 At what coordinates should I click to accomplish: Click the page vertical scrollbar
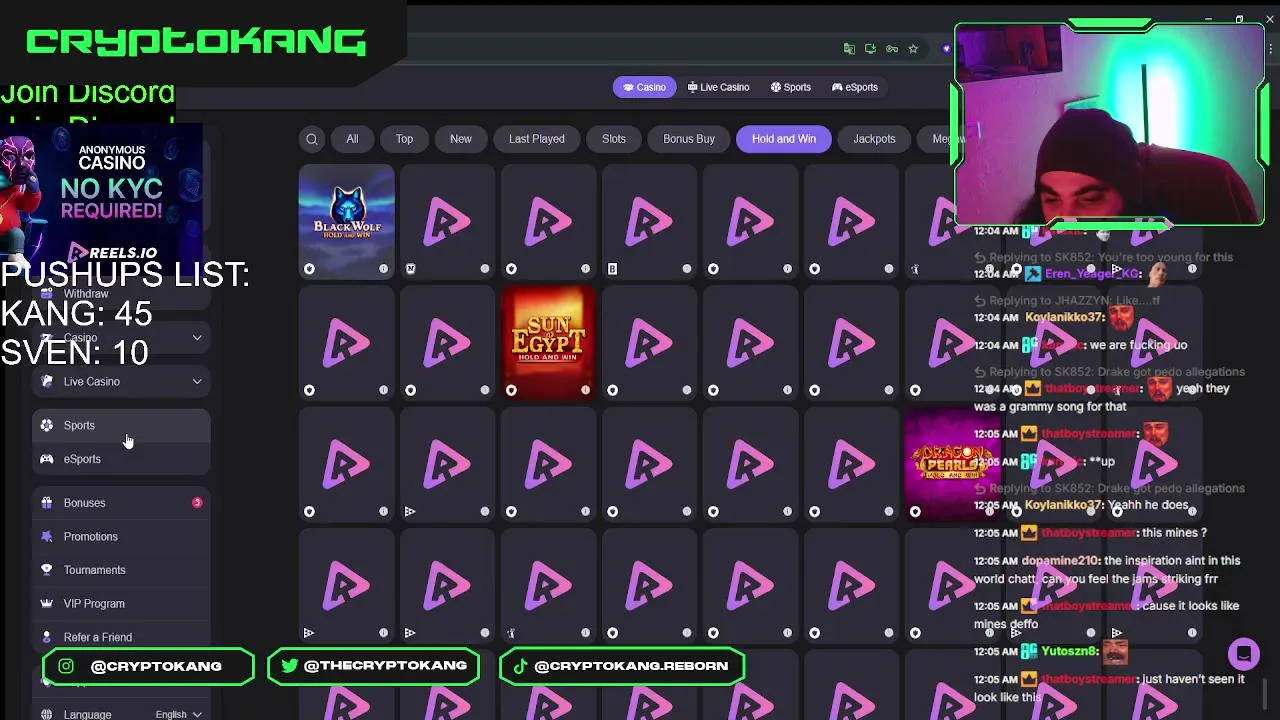(1266, 692)
